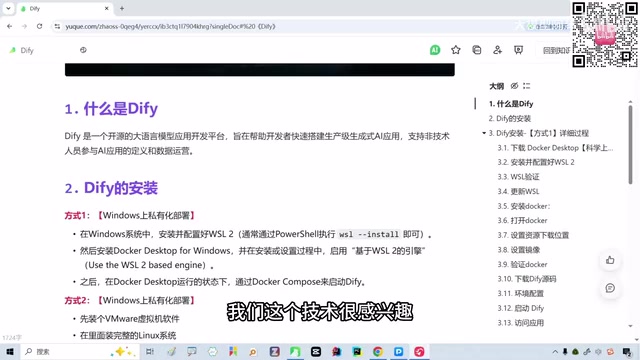Image resolution: width=640 pixels, height=360 pixels.
Task: Open outline entry 3. Dify安装-【方式1】详细过程
Action: (x=539, y=133)
